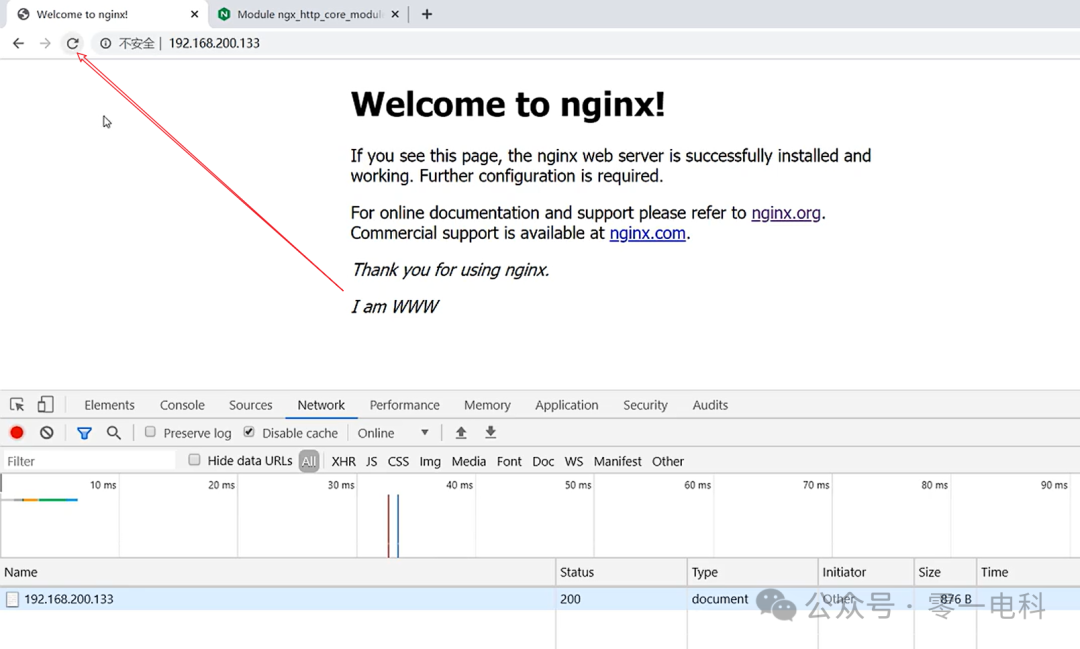The height and width of the screenshot is (649, 1080).
Task: Switch to Module ngx_http_core_module tab
Action: (309, 14)
